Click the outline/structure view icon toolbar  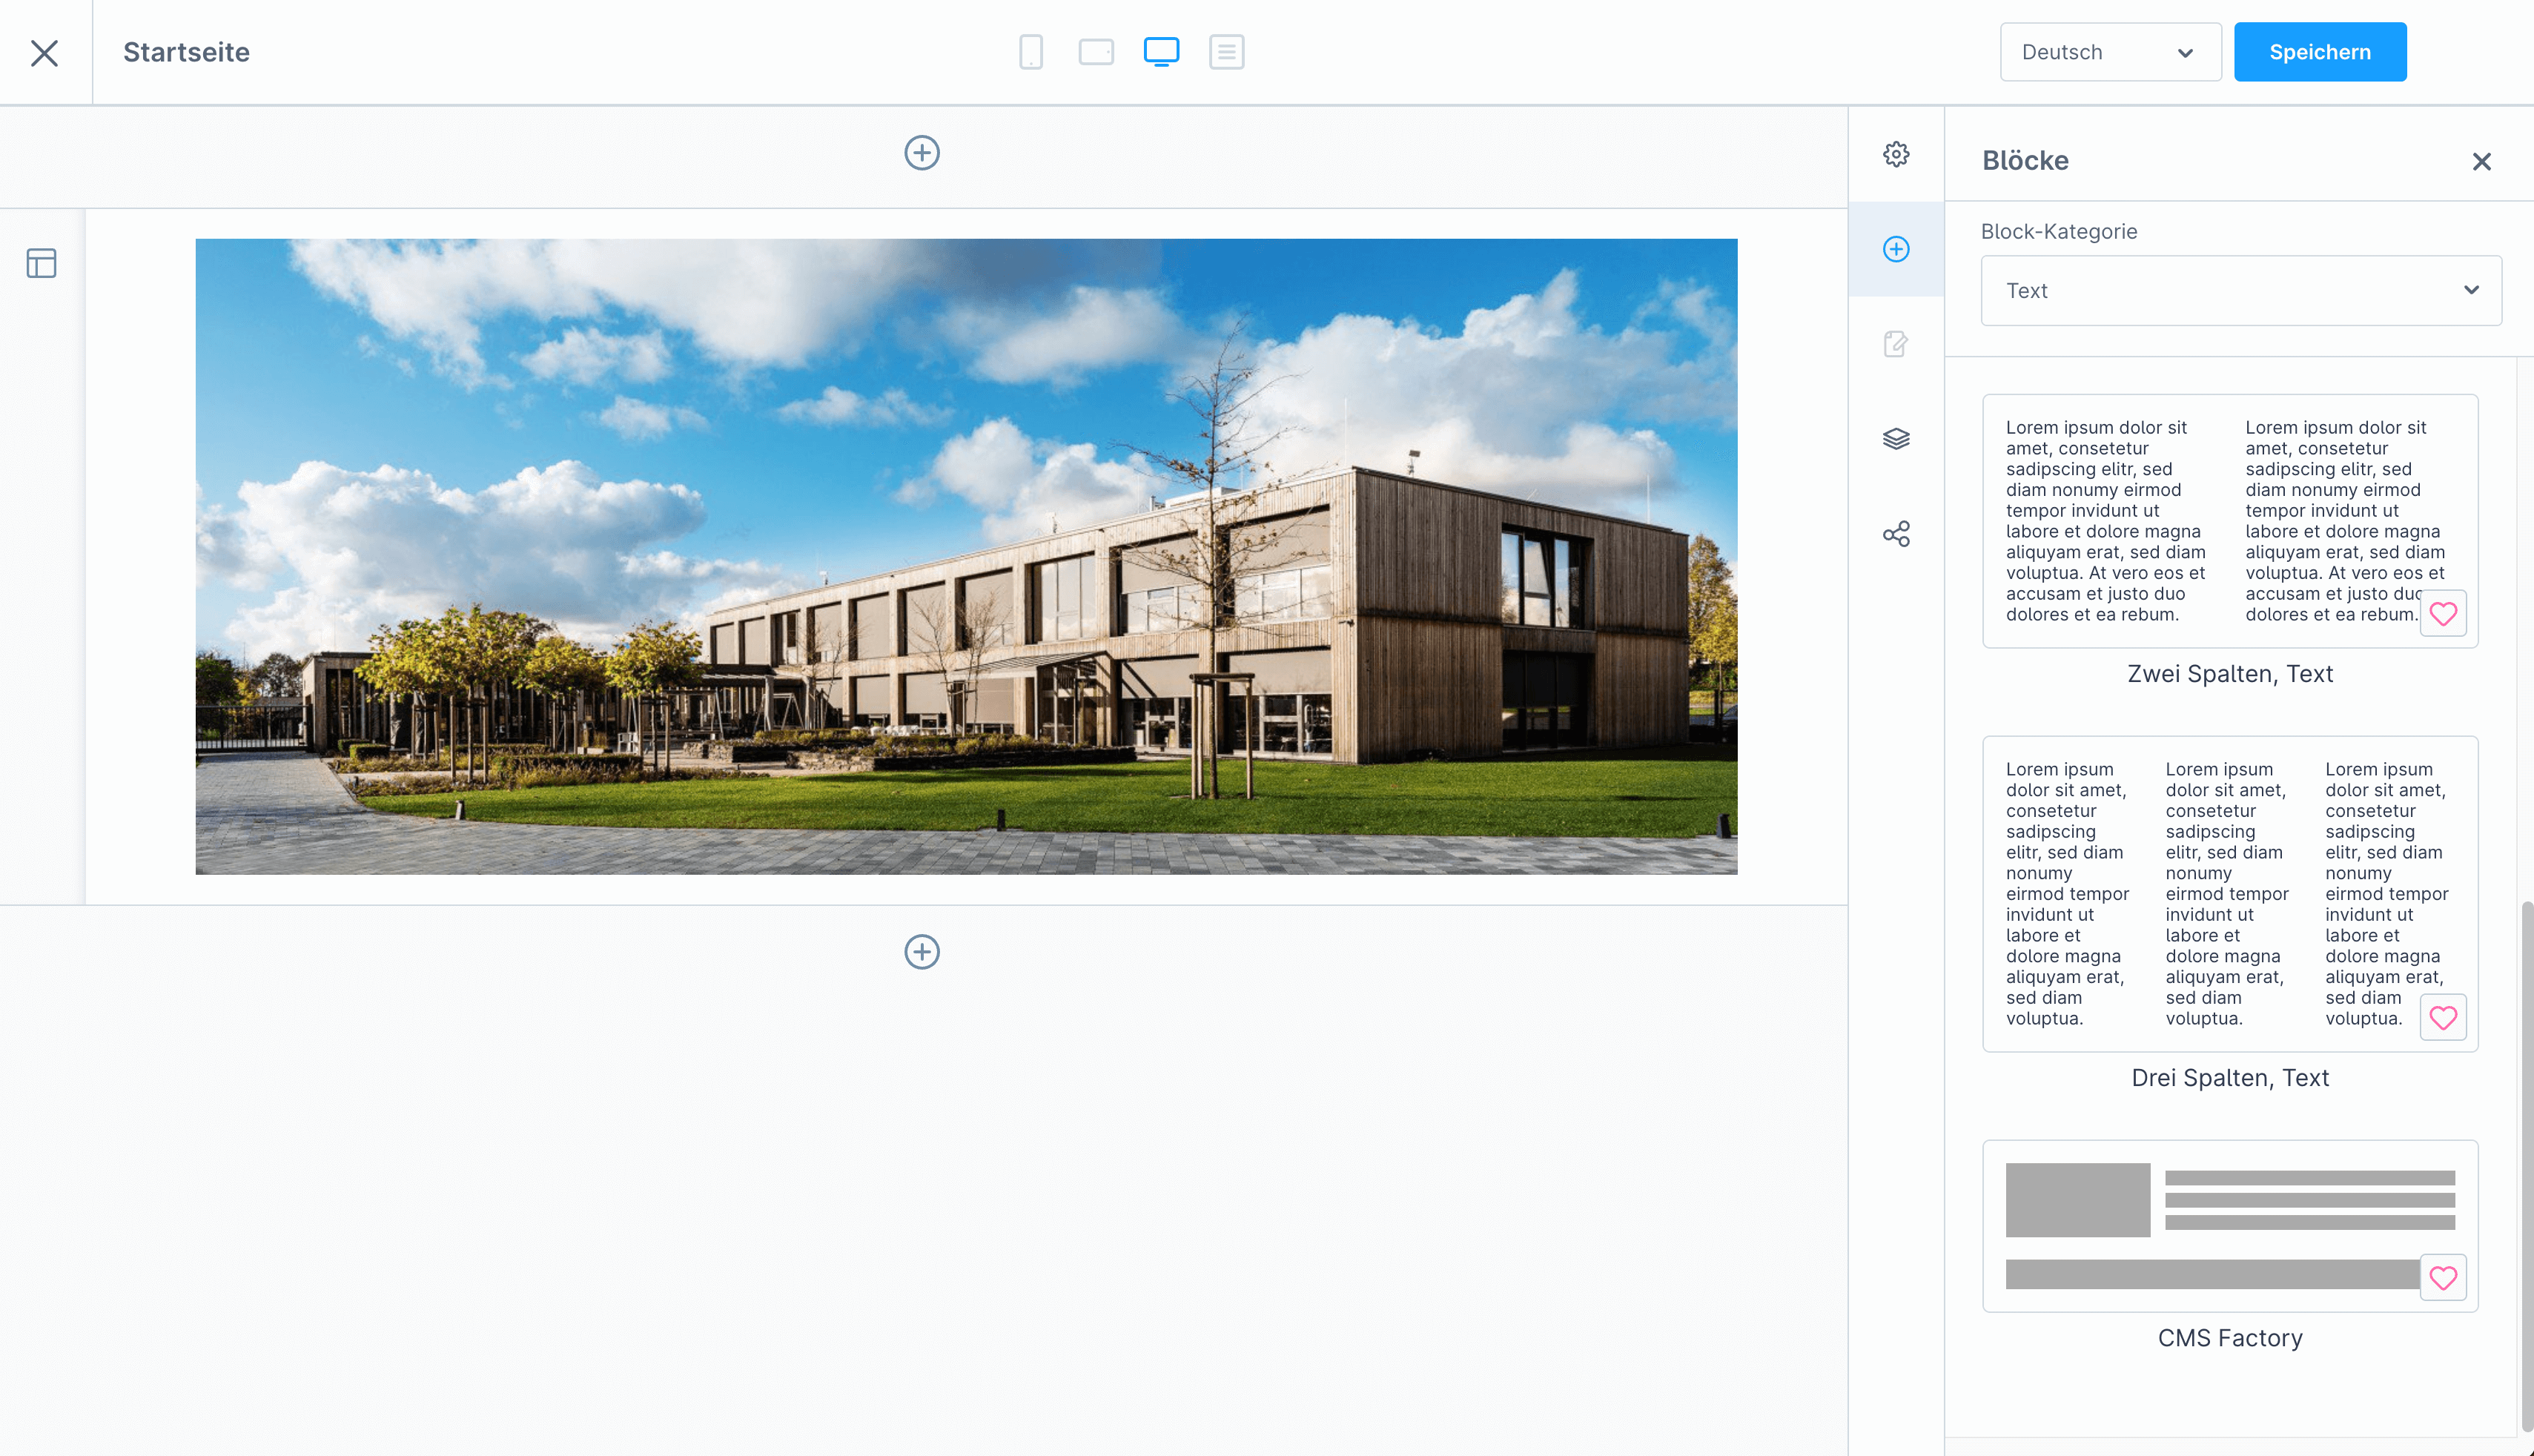pos(1225,52)
